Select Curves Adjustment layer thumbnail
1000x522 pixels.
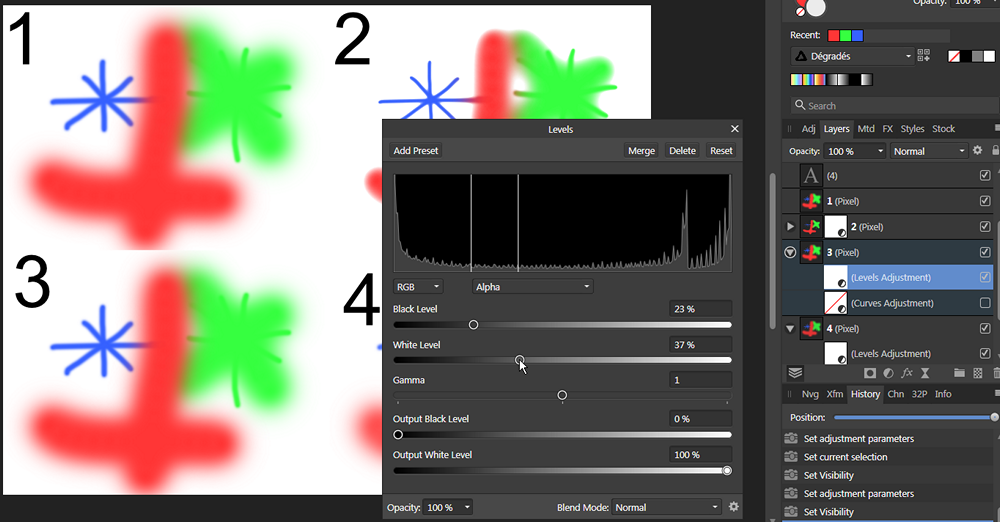point(835,303)
